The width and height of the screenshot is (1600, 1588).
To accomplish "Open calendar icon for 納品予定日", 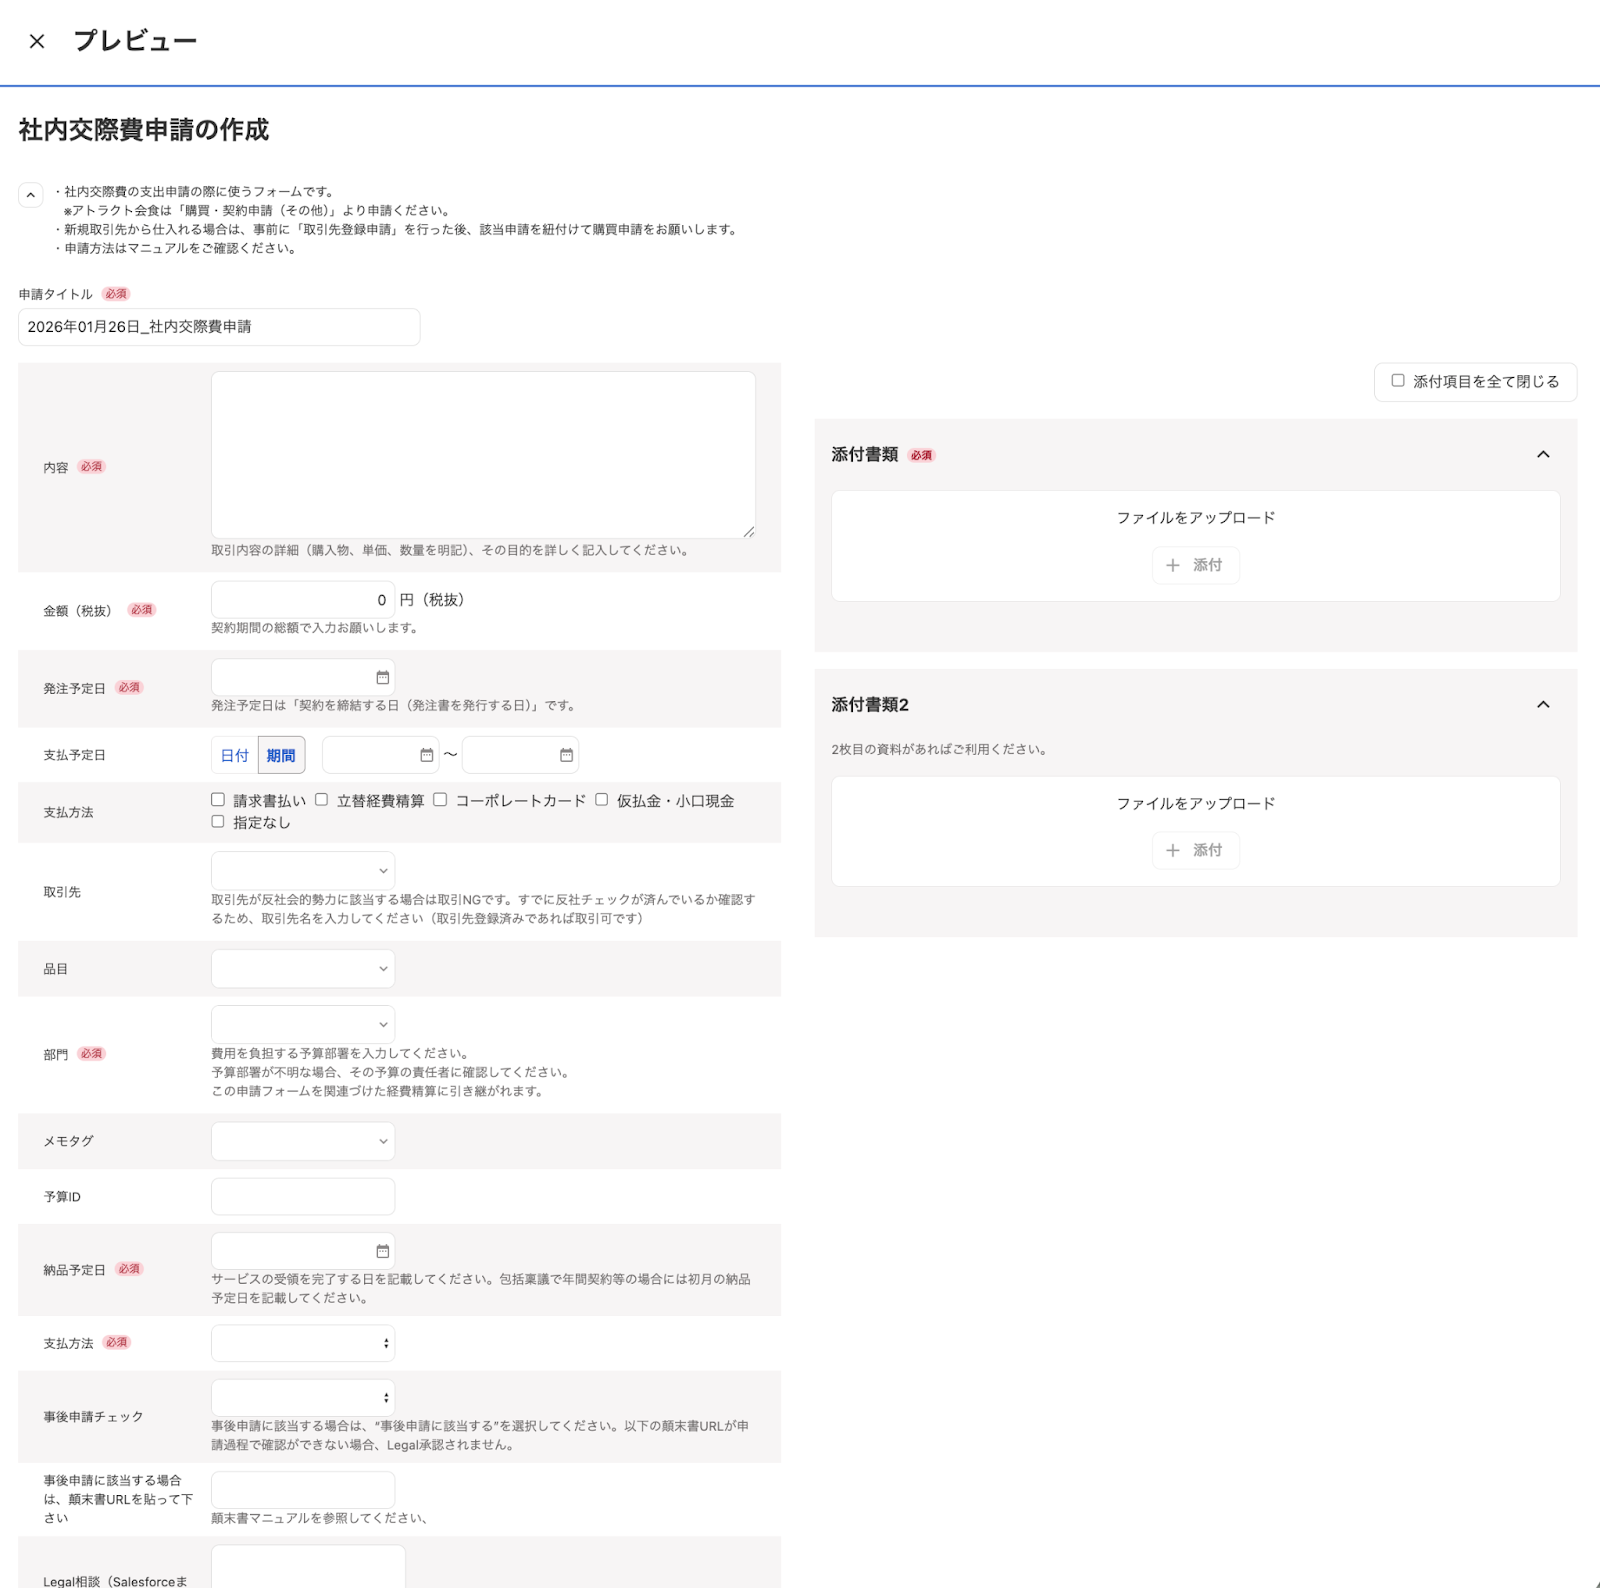I will pyautogui.click(x=382, y=1251).
